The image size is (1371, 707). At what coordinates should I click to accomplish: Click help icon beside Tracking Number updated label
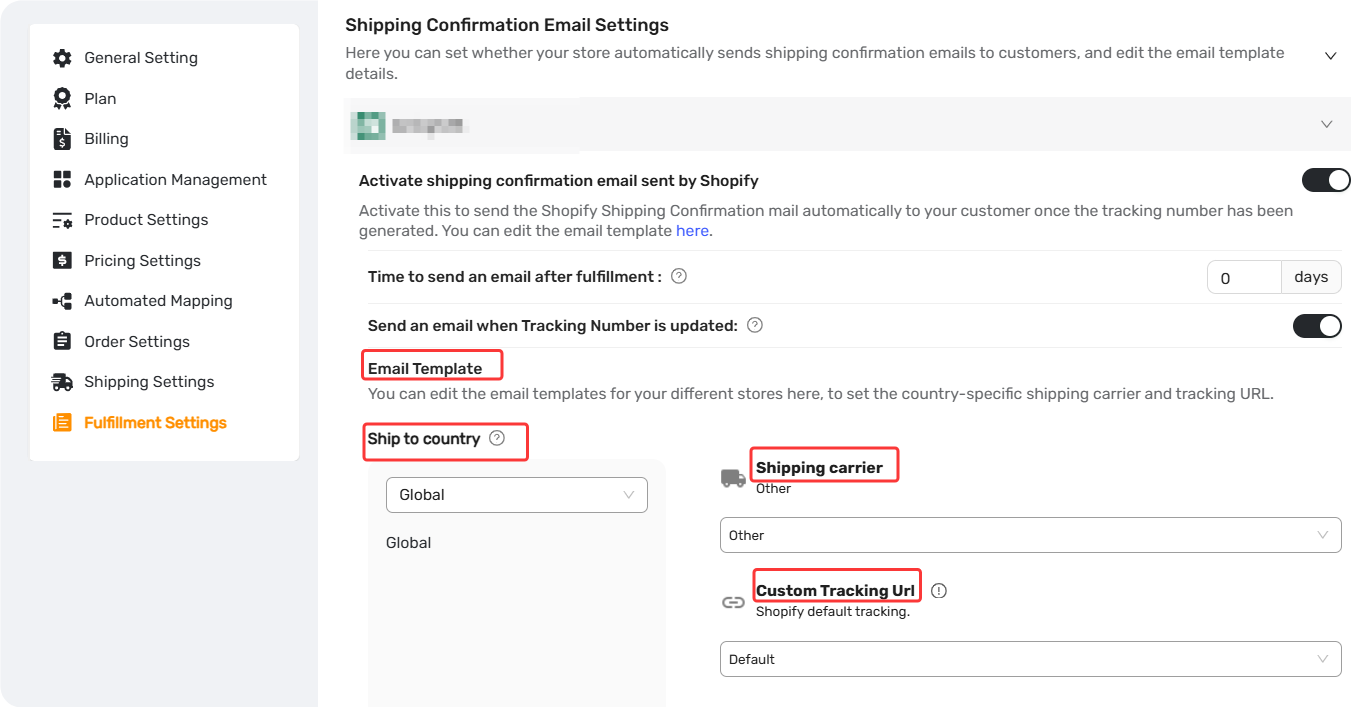coord(755,325)
